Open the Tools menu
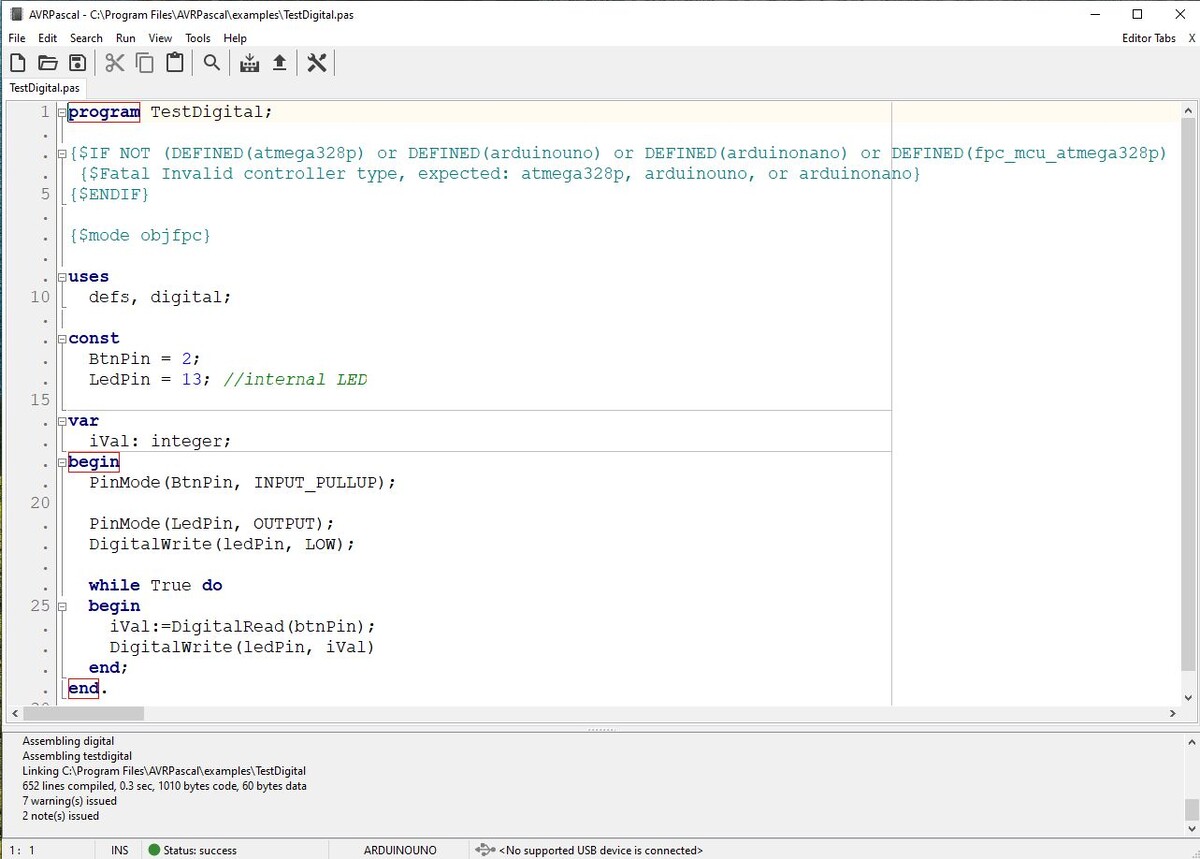The height and width of the screenshot is (859, 1200). [x=198, y=38]
